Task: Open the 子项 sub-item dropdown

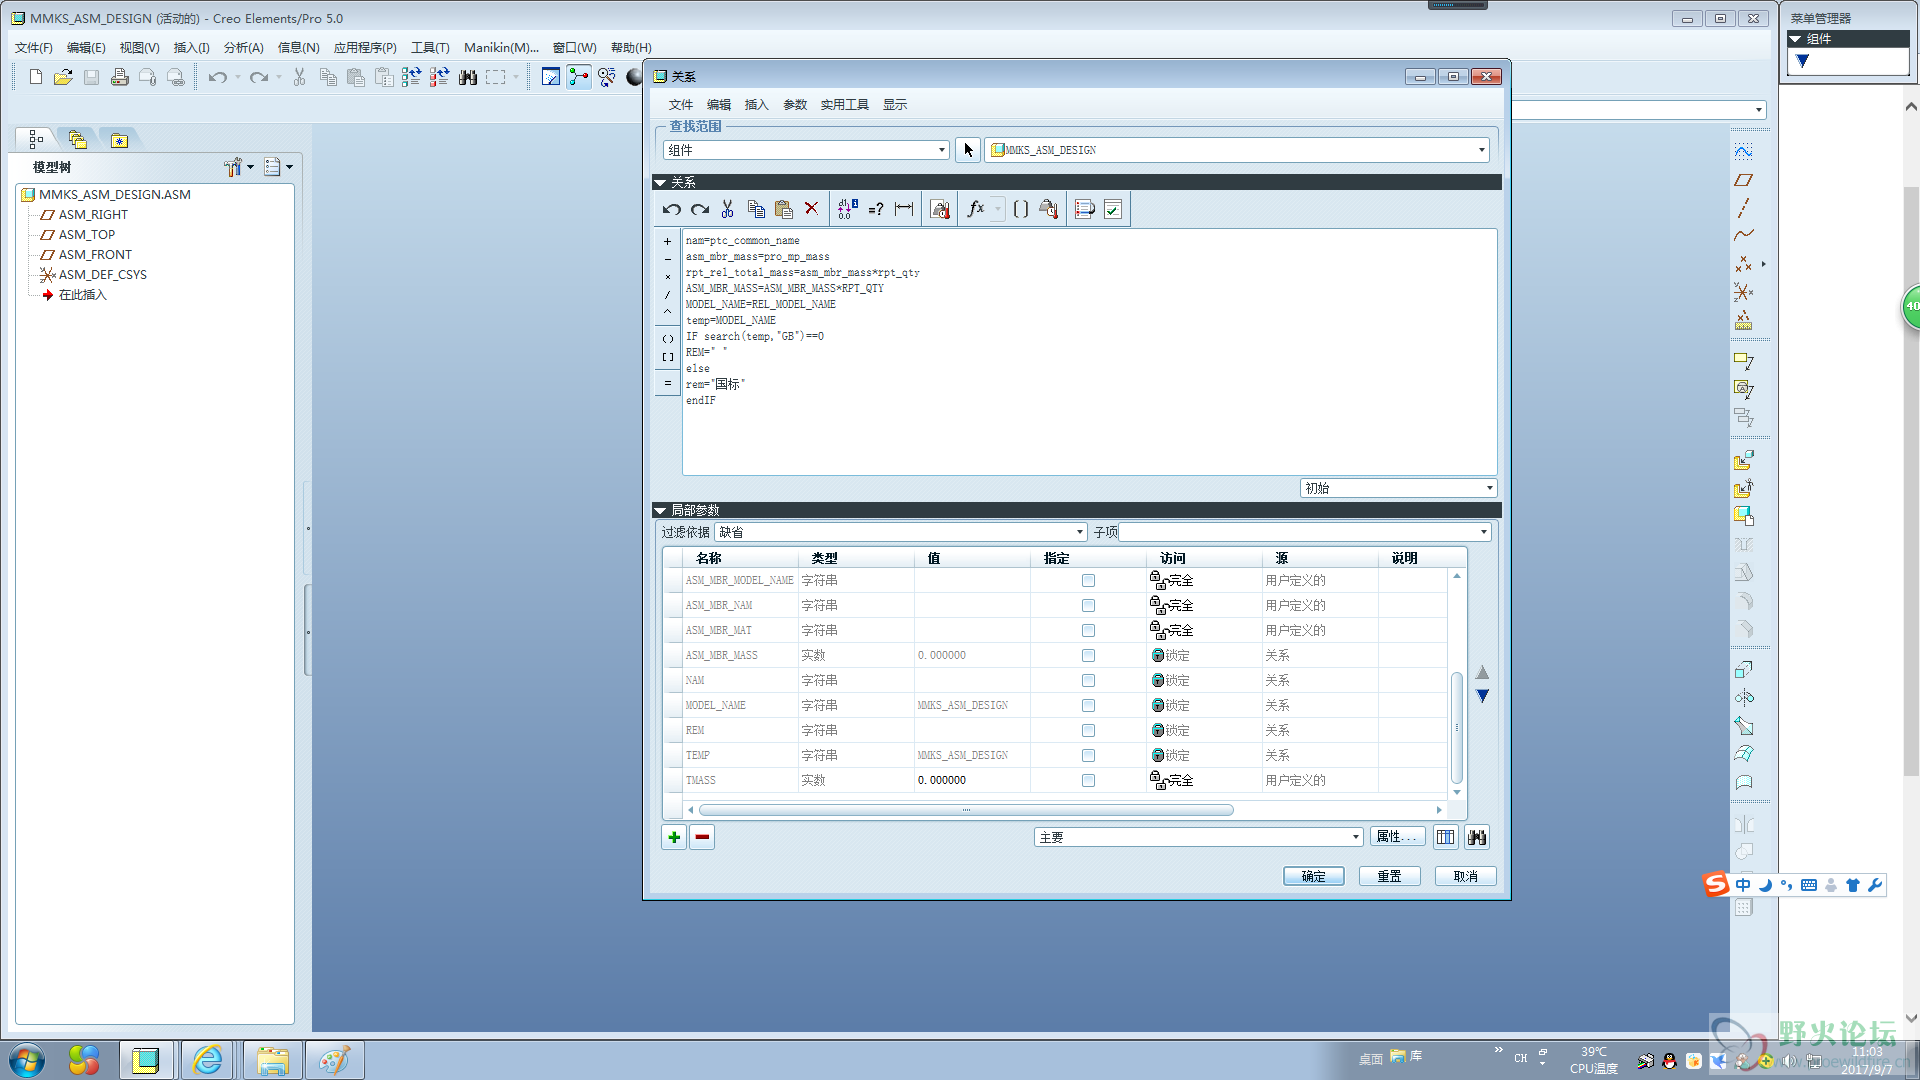Action: tap(1304, 532)
